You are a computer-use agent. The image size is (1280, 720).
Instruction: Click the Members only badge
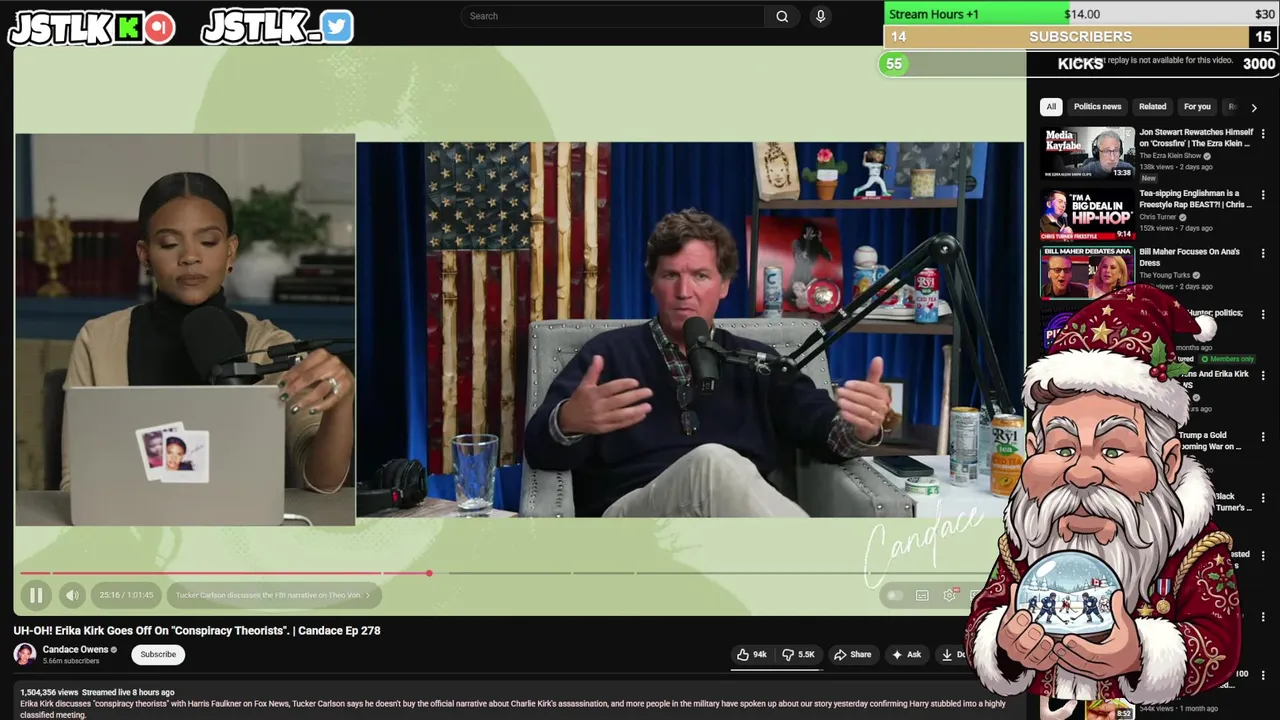1228,359
